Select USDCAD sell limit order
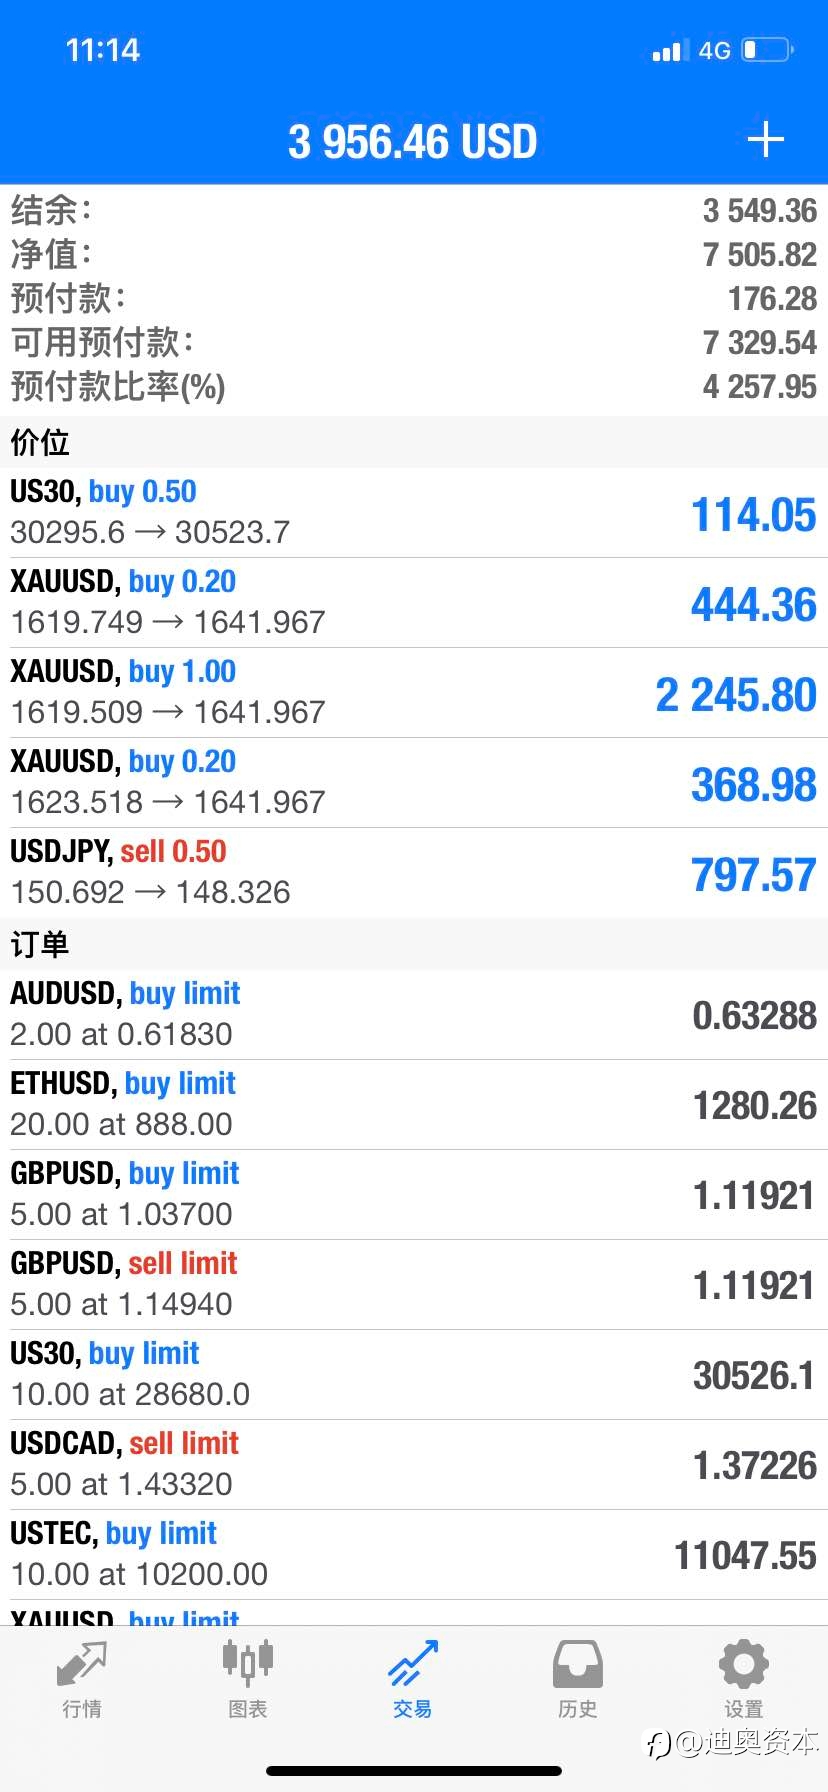The width and height of the screenshot is (828, 1792). (414, 1465)
